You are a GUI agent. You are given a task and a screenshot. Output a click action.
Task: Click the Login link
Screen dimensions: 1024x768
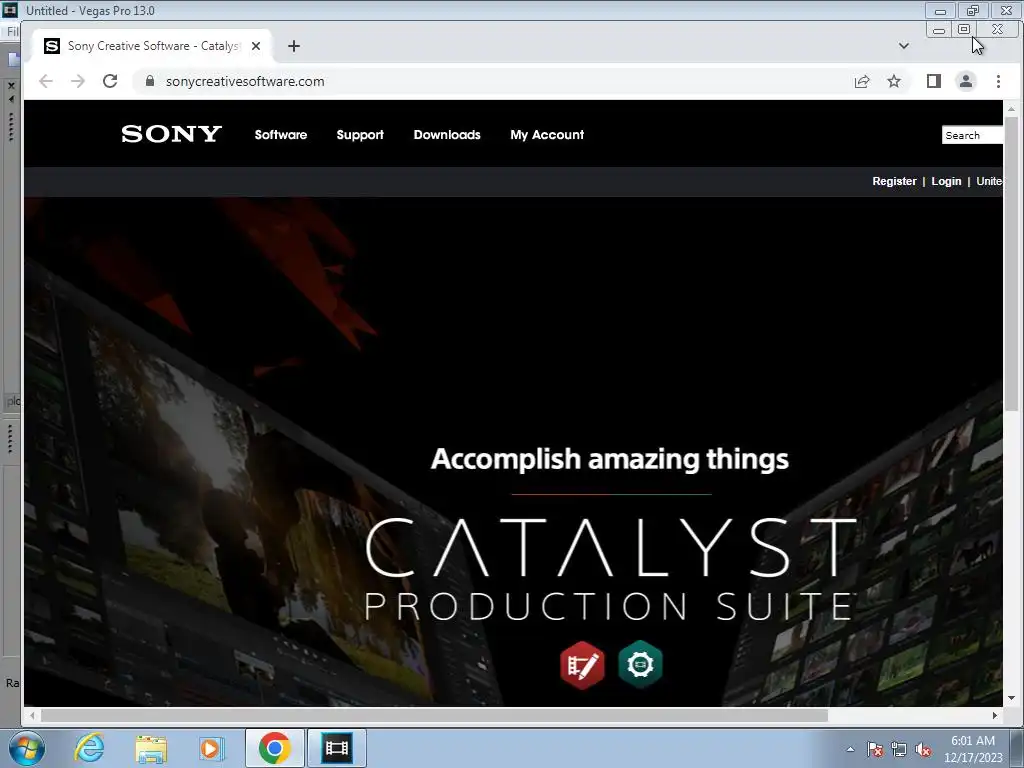click(946, 181)
